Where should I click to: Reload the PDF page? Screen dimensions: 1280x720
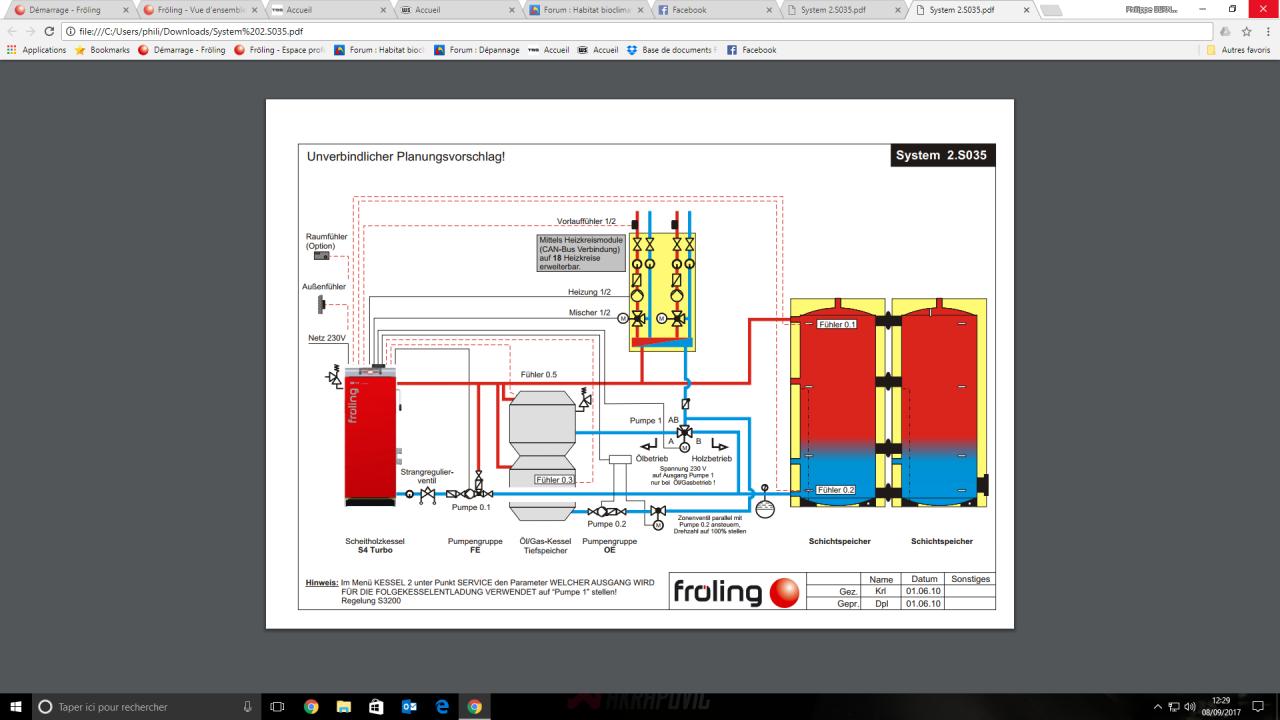pyautogui.click(x=50, y=31)
